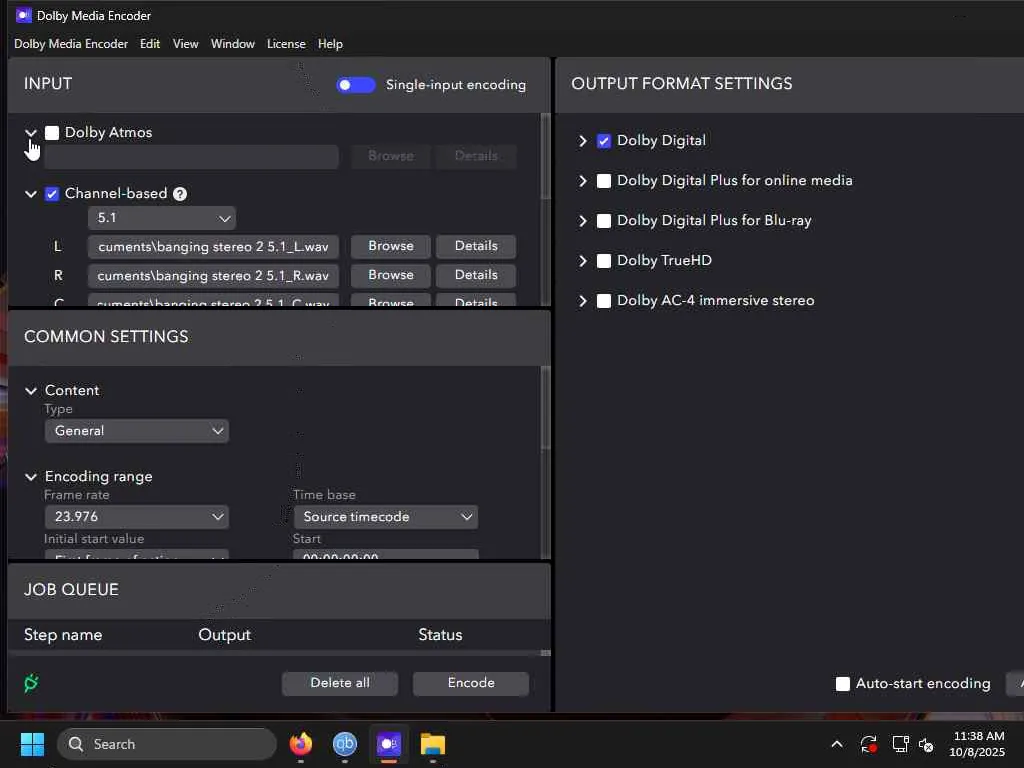Expand Dolby Digital Plus for Blu-ray settings
This screenshot has width=1024, height=768.
tap(583, 221)
